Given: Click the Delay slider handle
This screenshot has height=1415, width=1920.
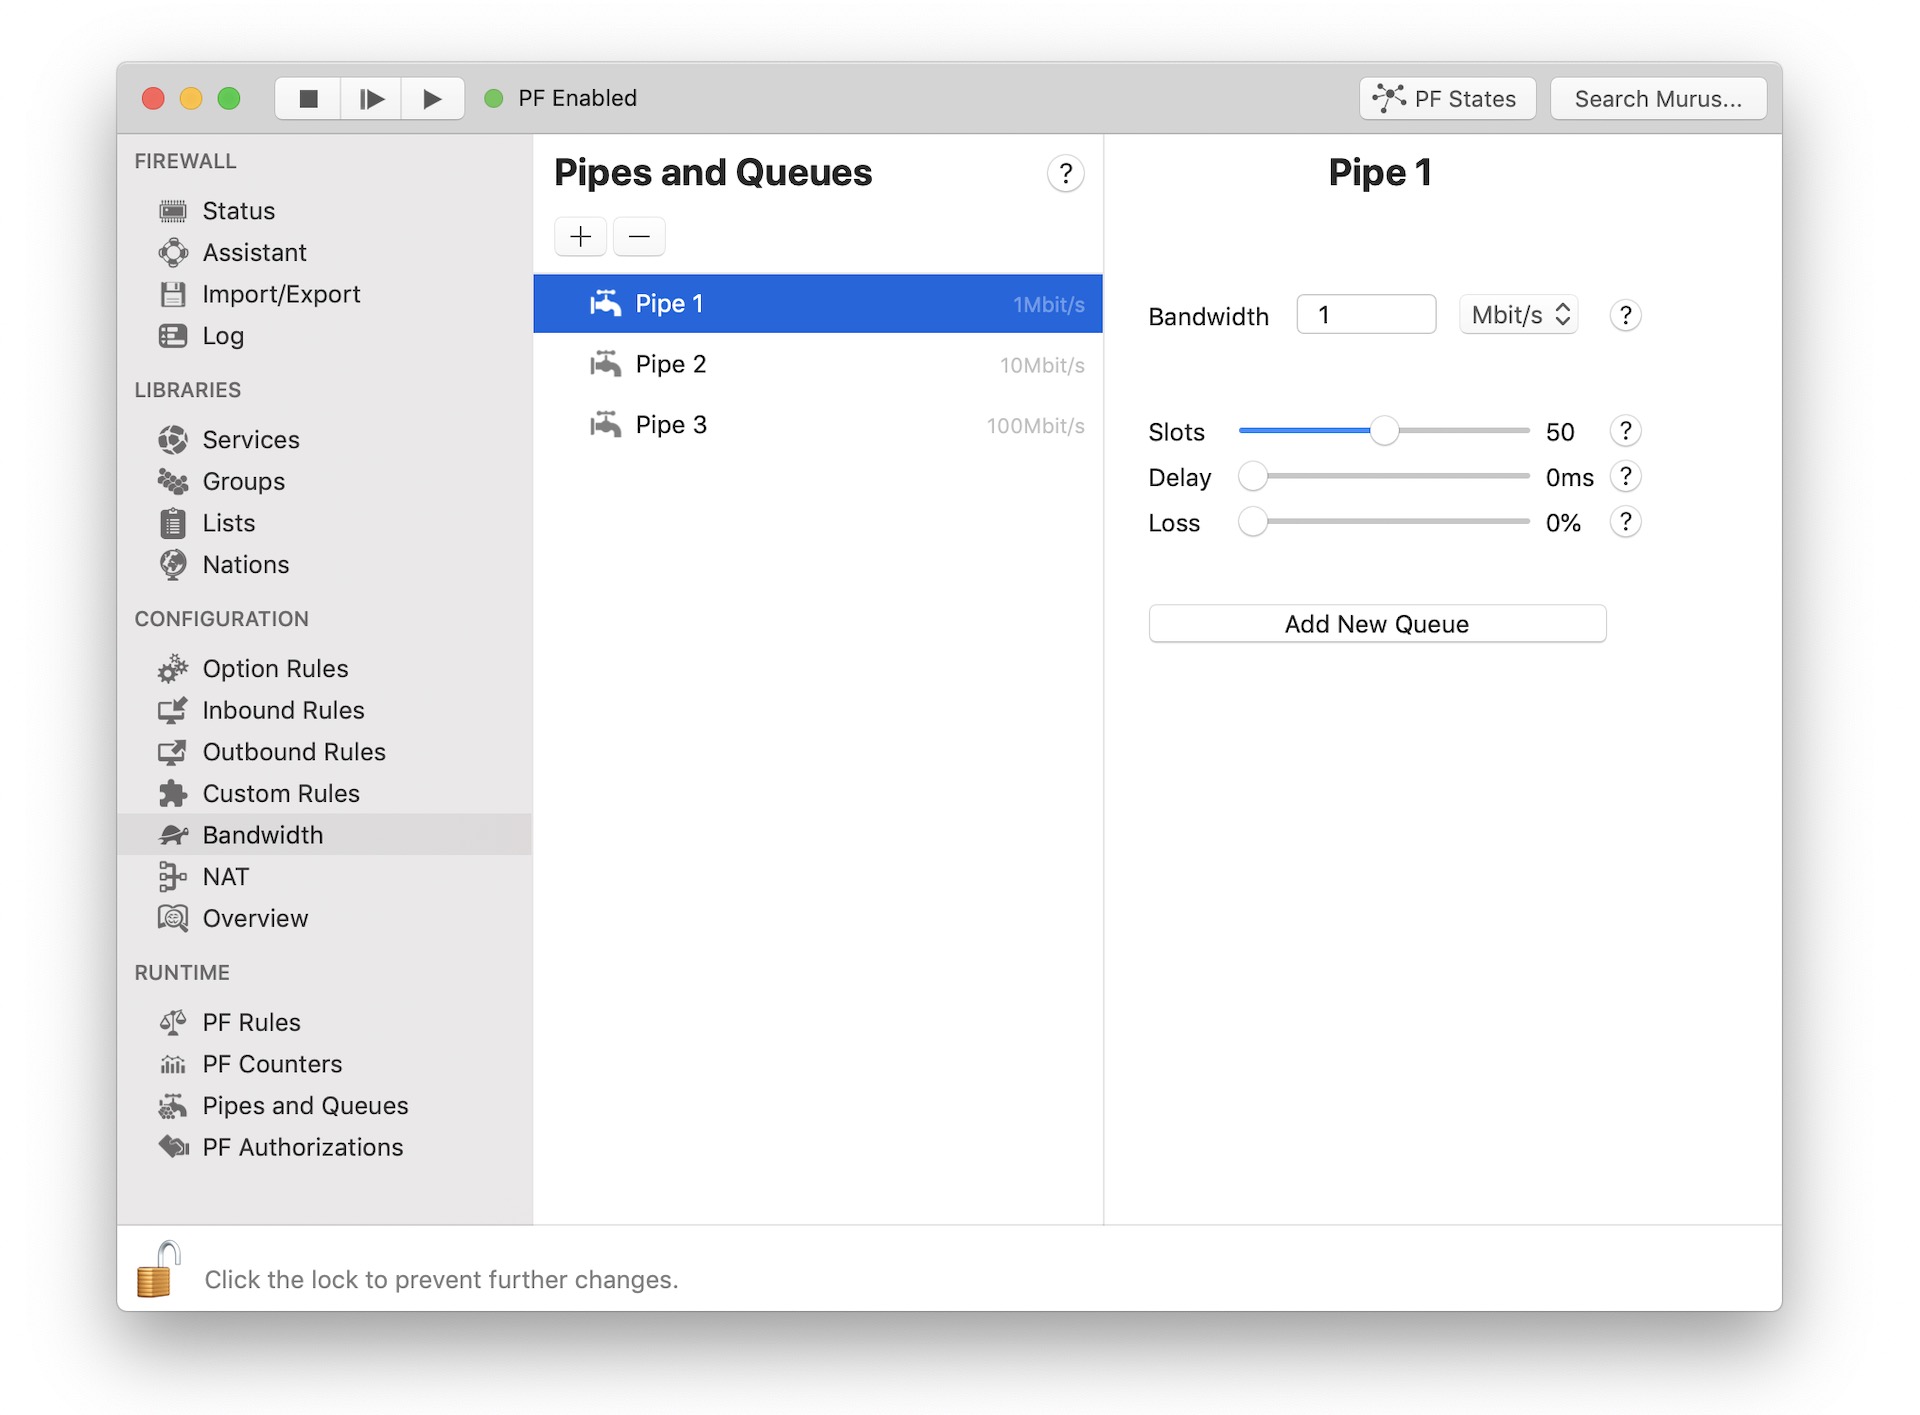Looking at the screenshot, I should pyautogui.click(x=1253, y=477).
